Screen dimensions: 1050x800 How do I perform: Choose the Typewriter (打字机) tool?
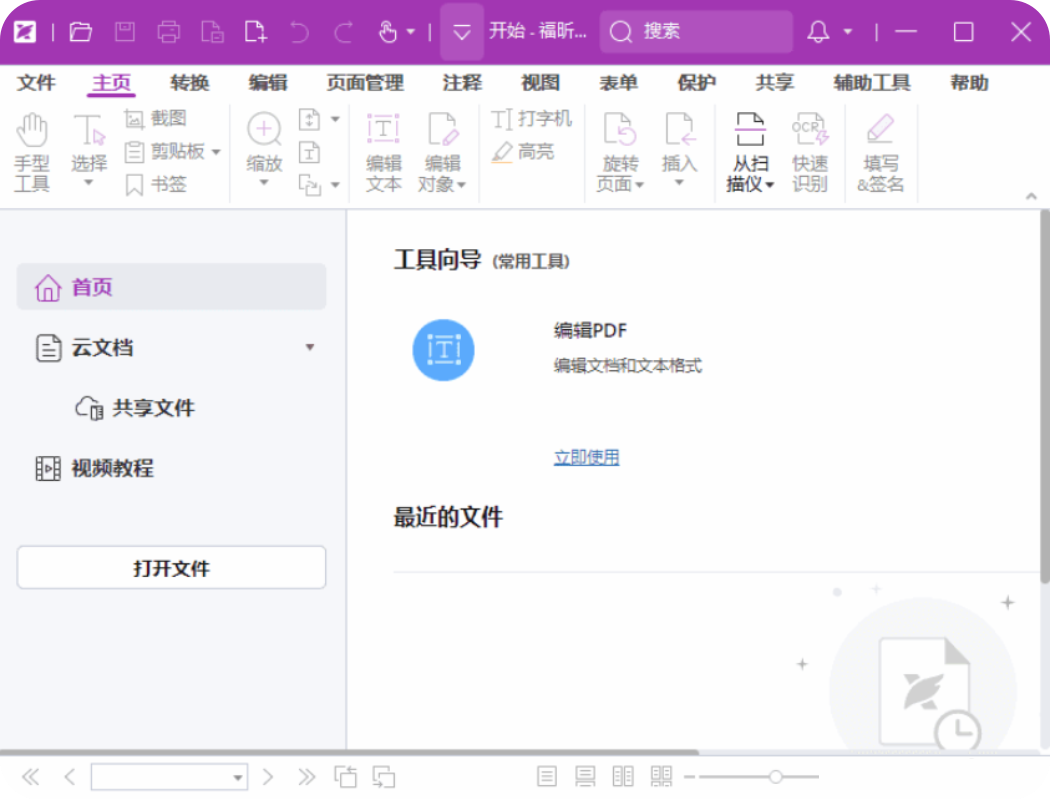coord(532,119)
